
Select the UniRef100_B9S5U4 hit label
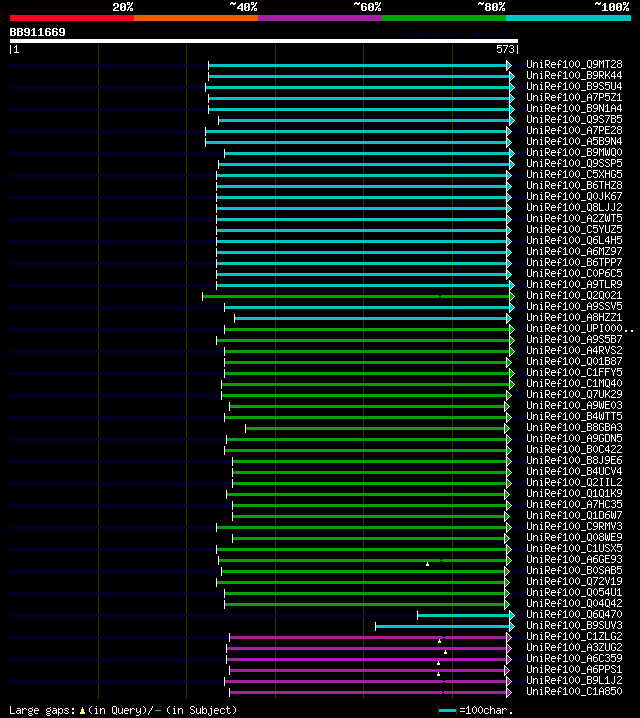tap(574, 87)
